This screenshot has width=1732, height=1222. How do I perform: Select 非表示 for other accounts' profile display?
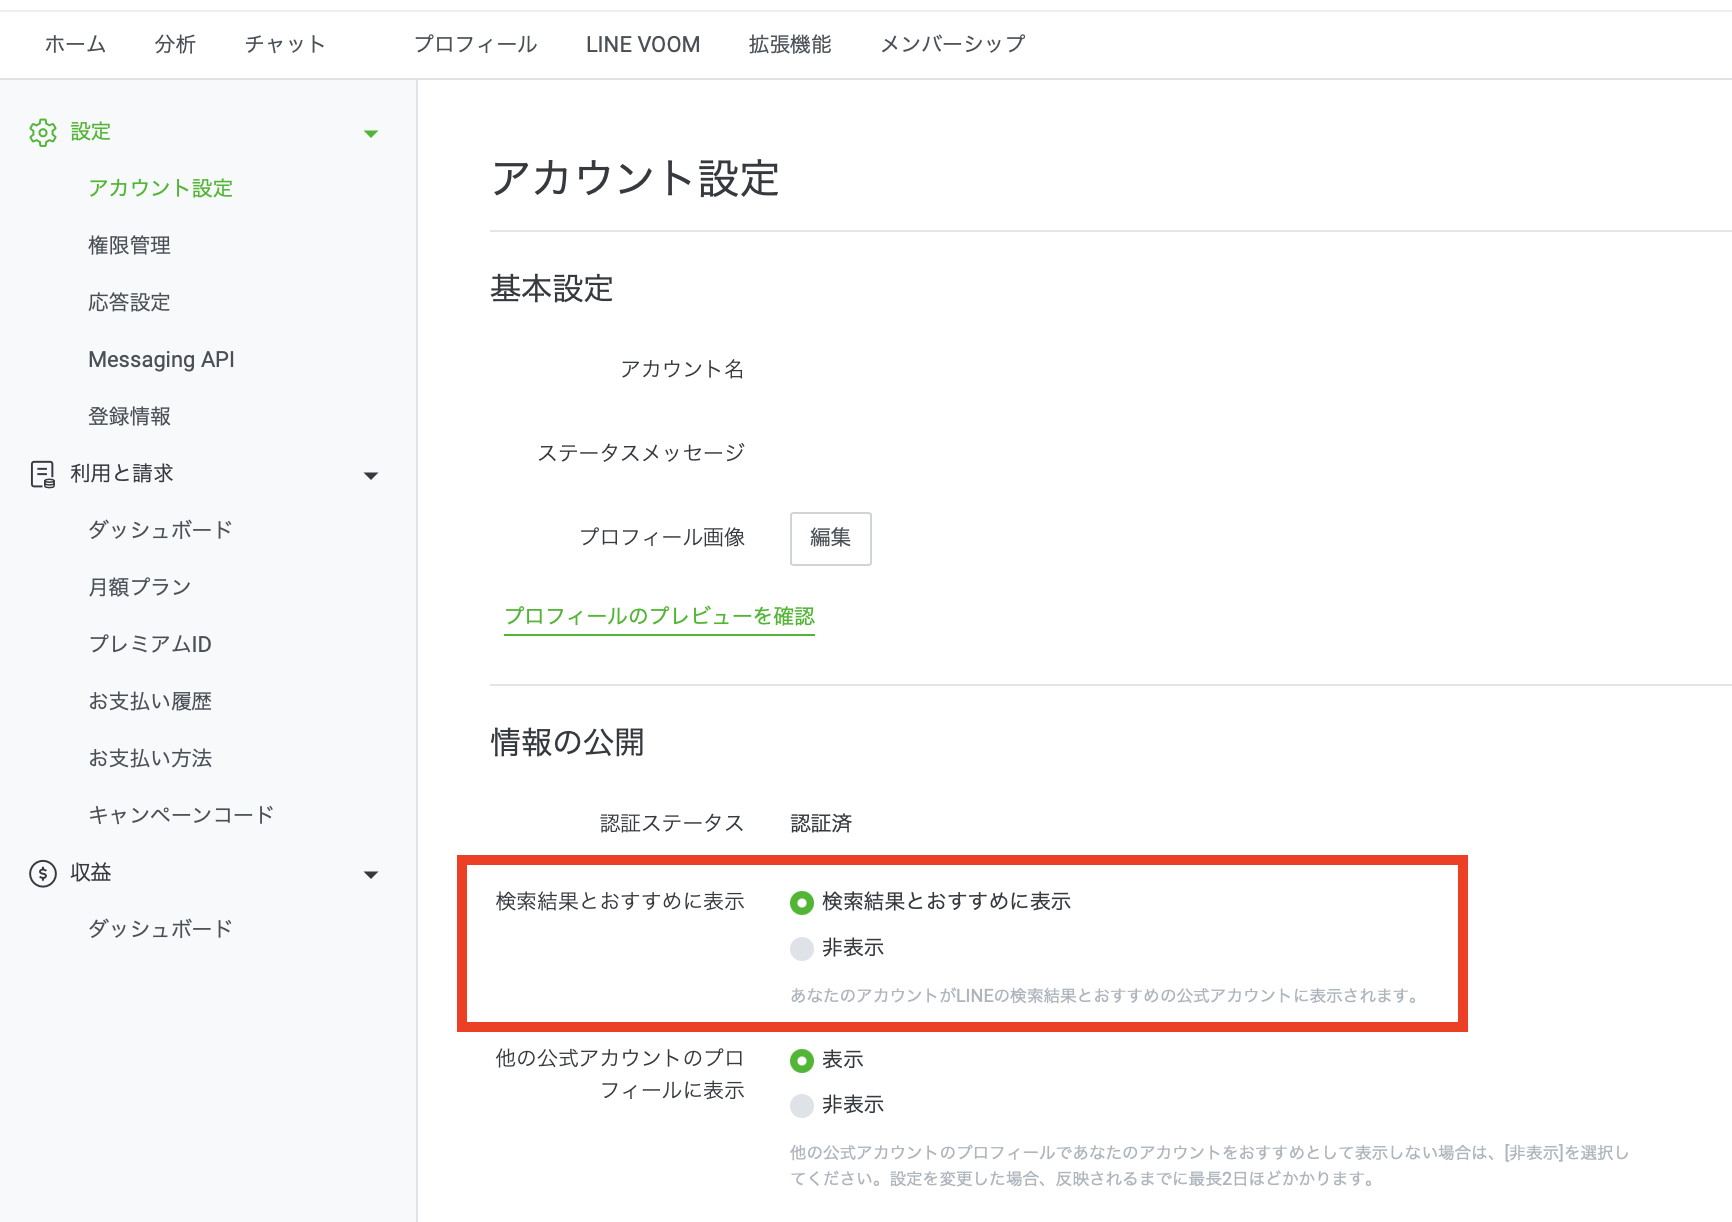tap(801, 1105)
